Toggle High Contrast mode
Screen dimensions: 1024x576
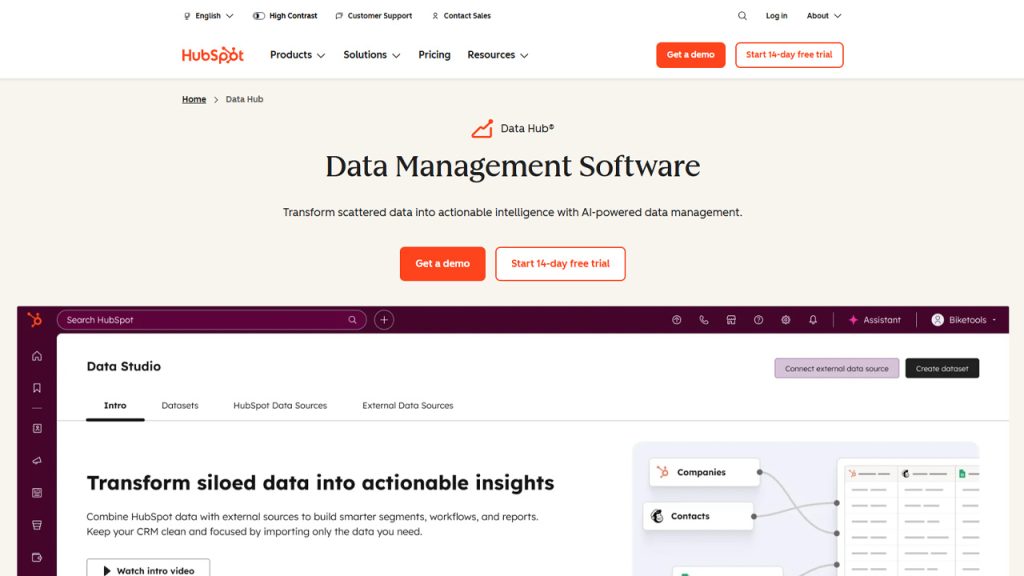pyautogui.click(x=285, y=16)
